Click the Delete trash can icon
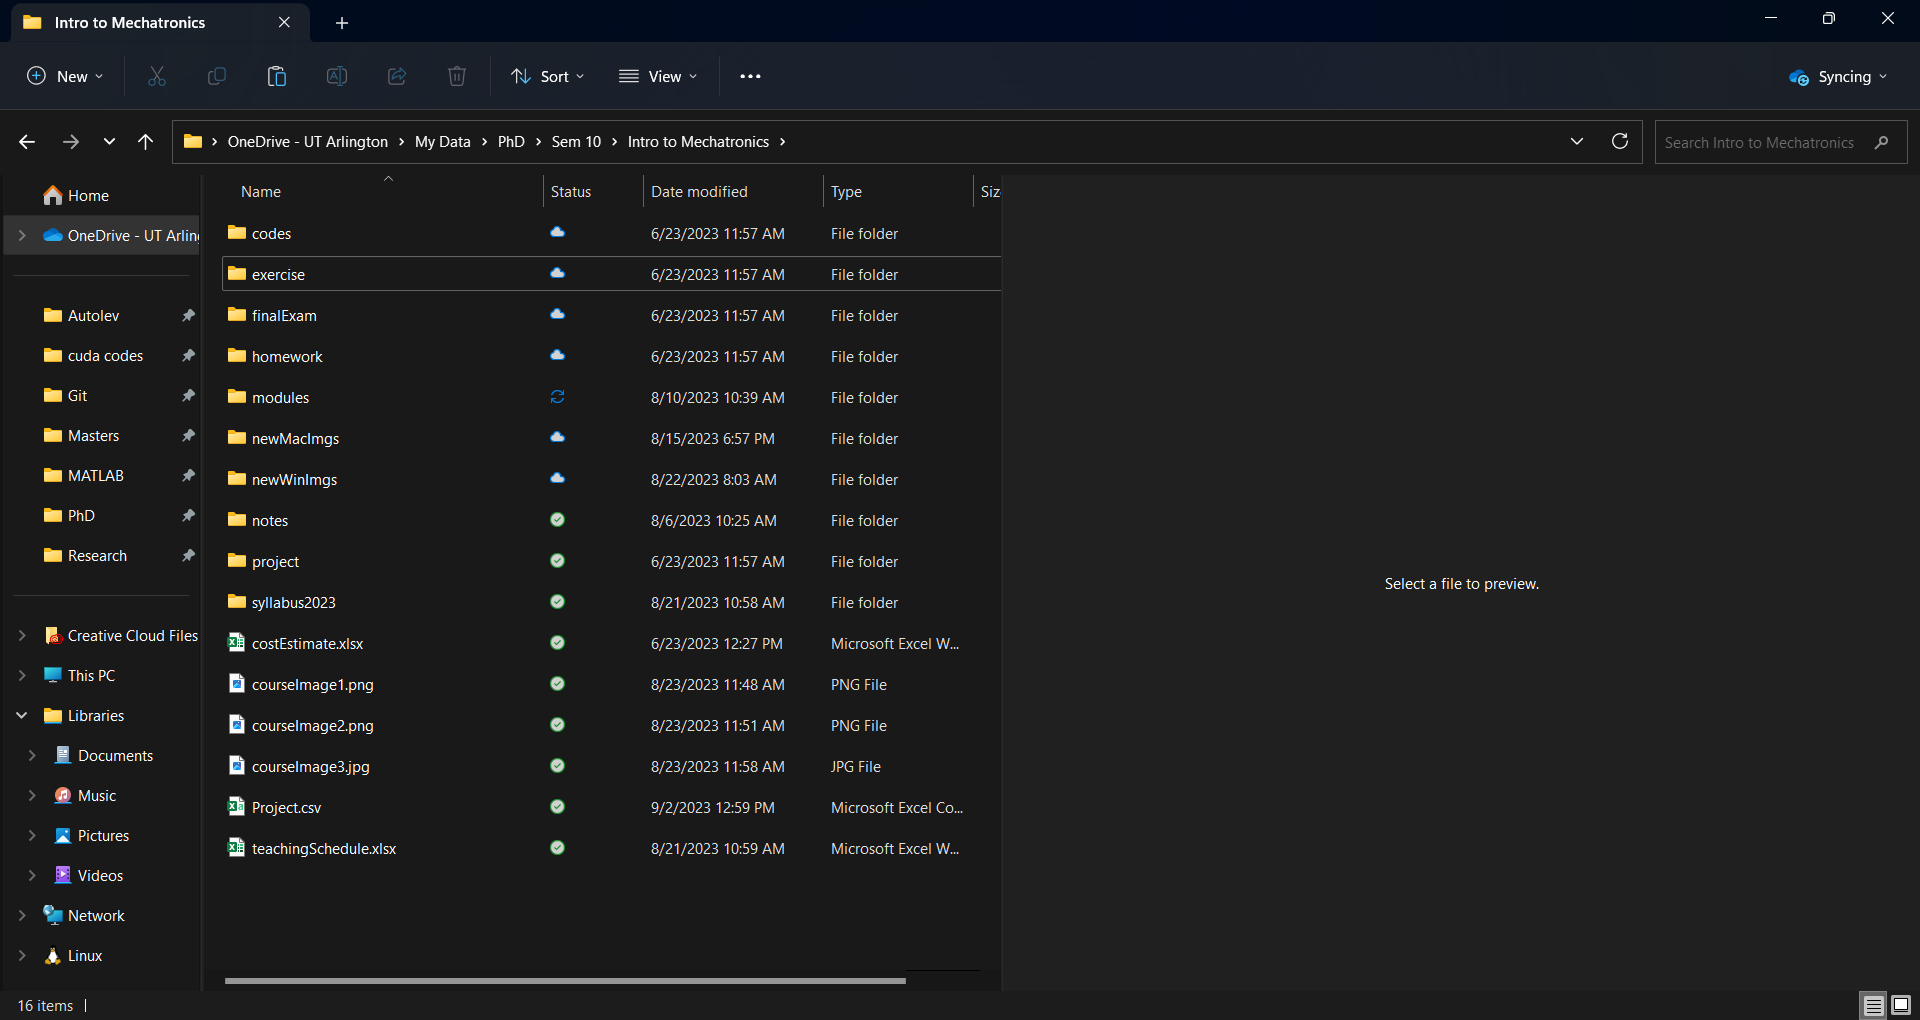The height and width of the screenshot is (1020, 1920). click(x=457, y=77)
